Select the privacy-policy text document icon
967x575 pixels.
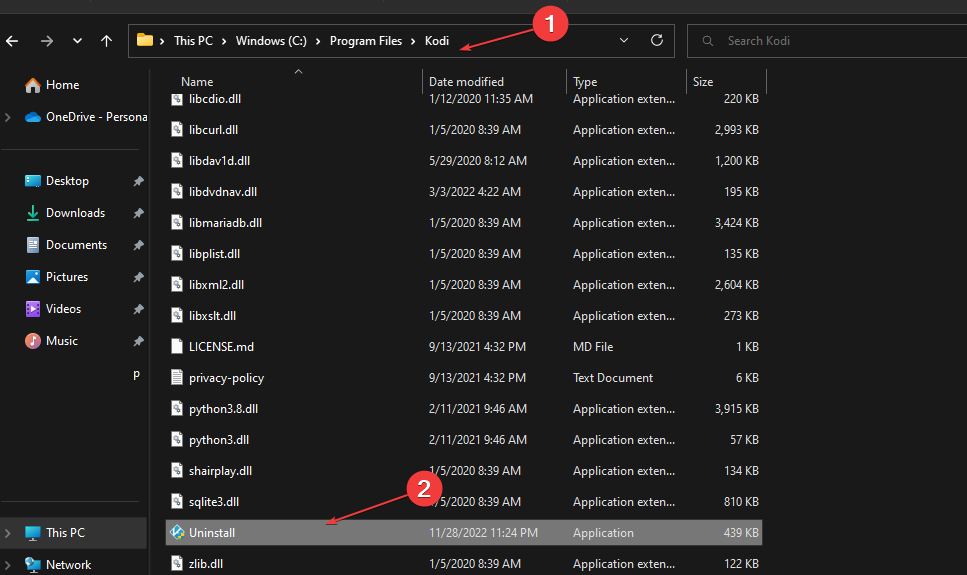point(177,378)
